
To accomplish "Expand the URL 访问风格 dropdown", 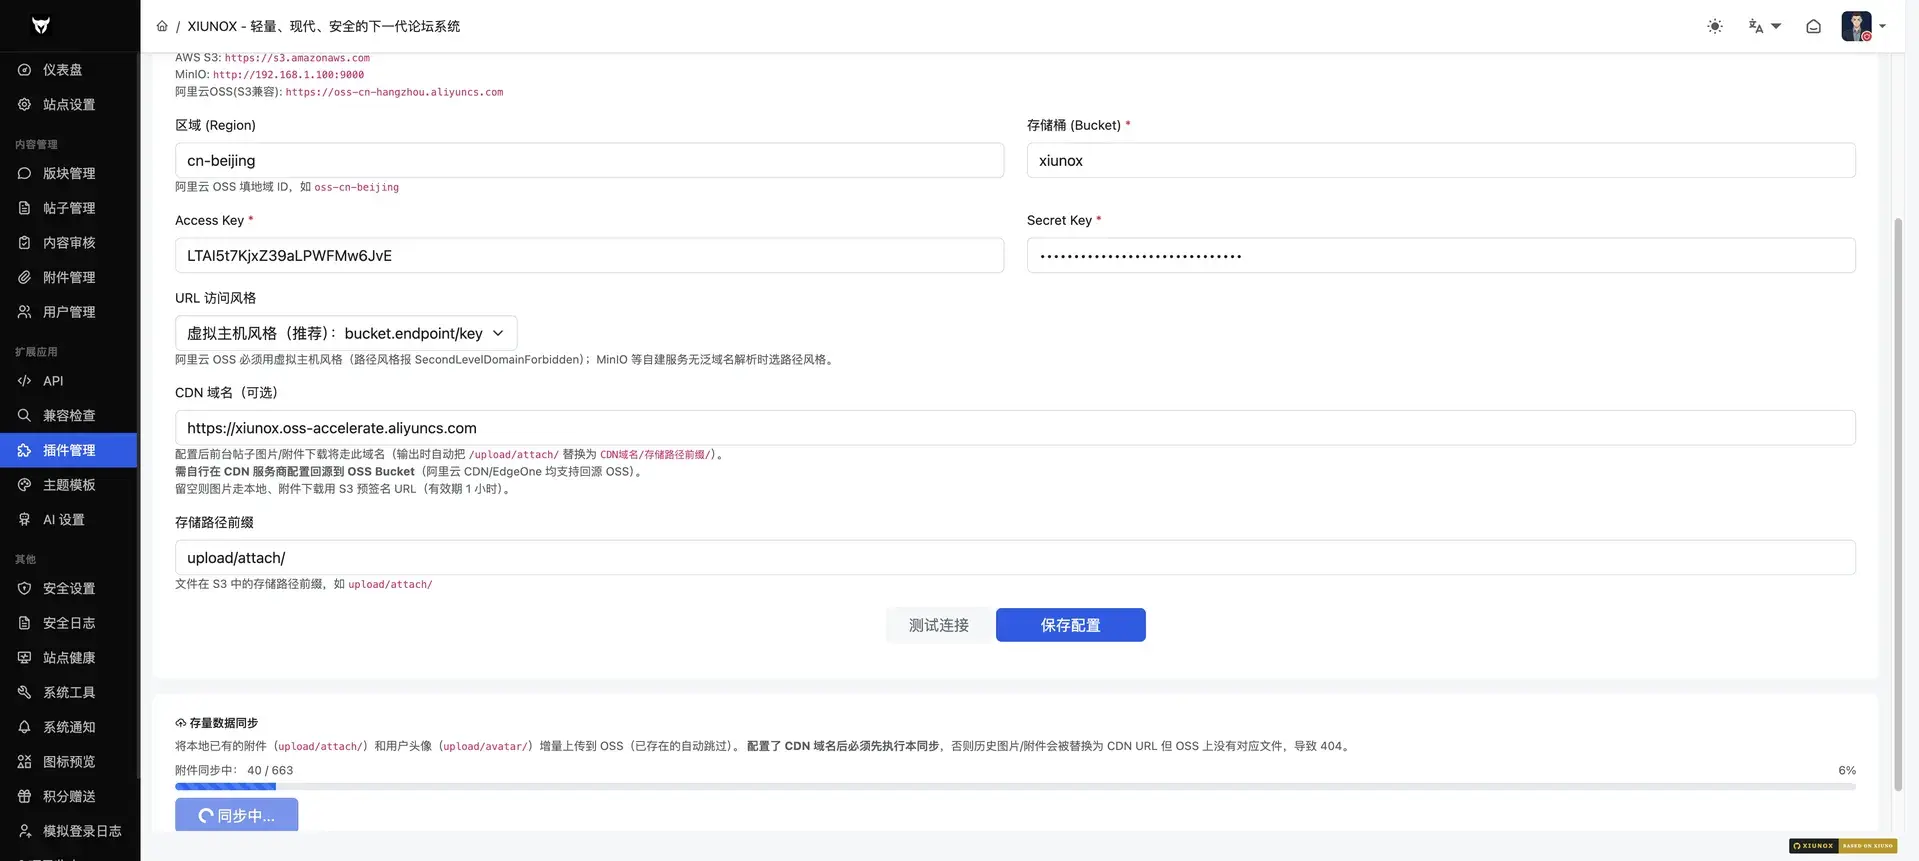I will [x=346, y=333].
